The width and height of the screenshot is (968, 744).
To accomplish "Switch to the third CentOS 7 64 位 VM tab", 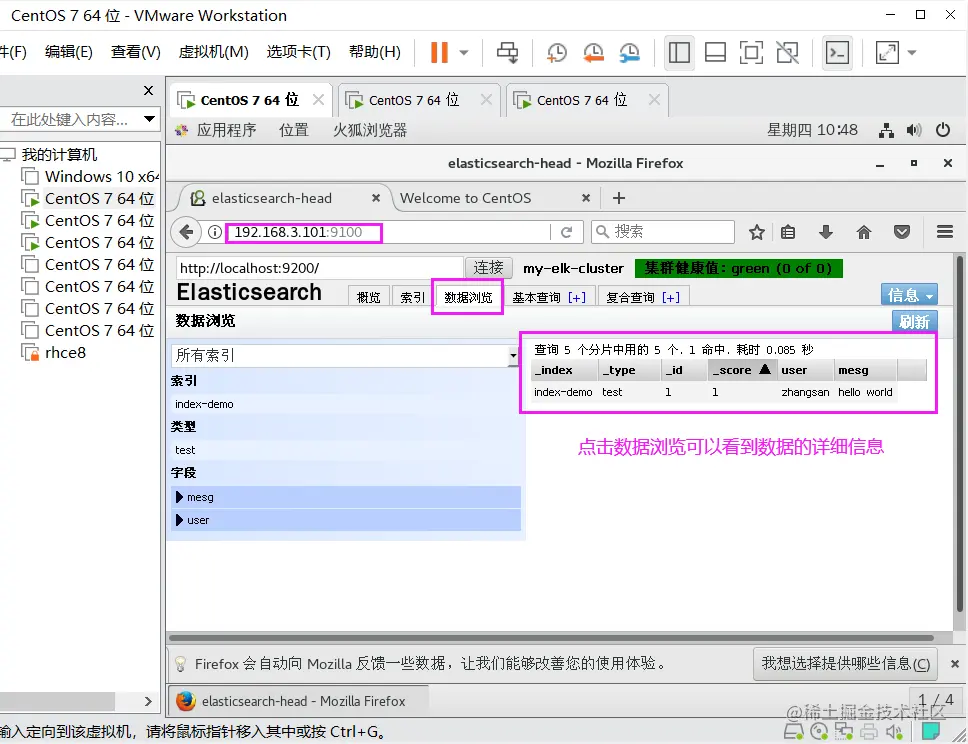I will 582,100.
